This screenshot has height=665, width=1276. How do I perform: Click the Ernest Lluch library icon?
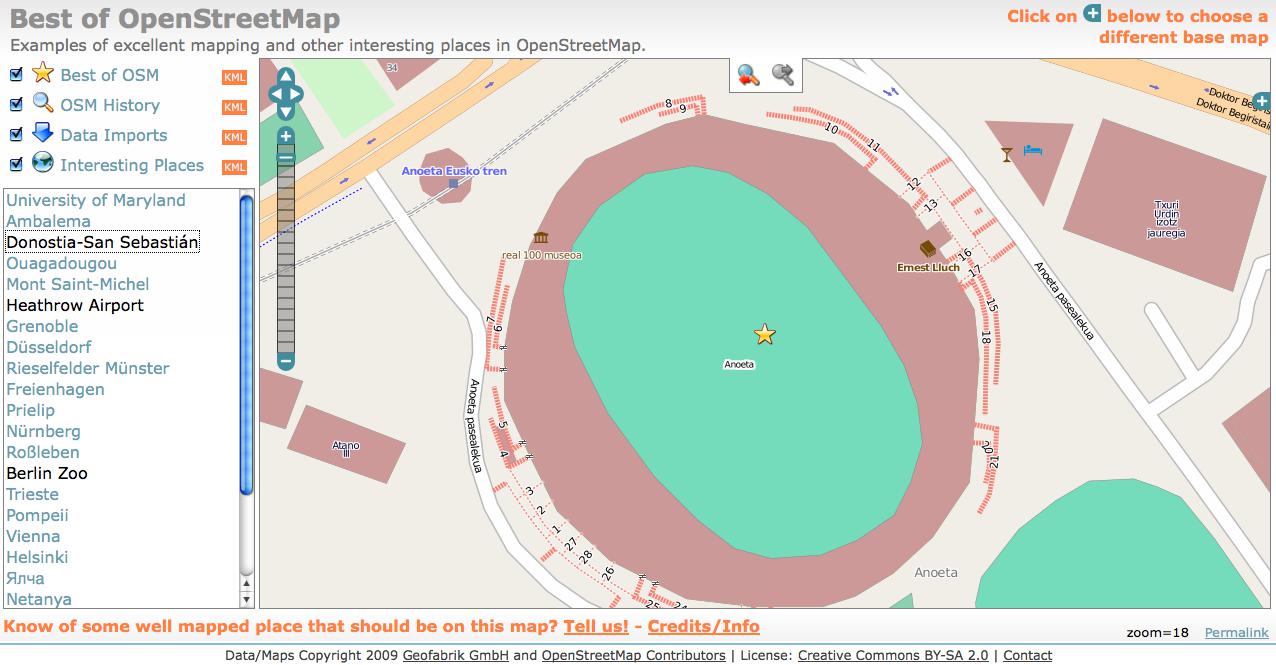[928, 249]
